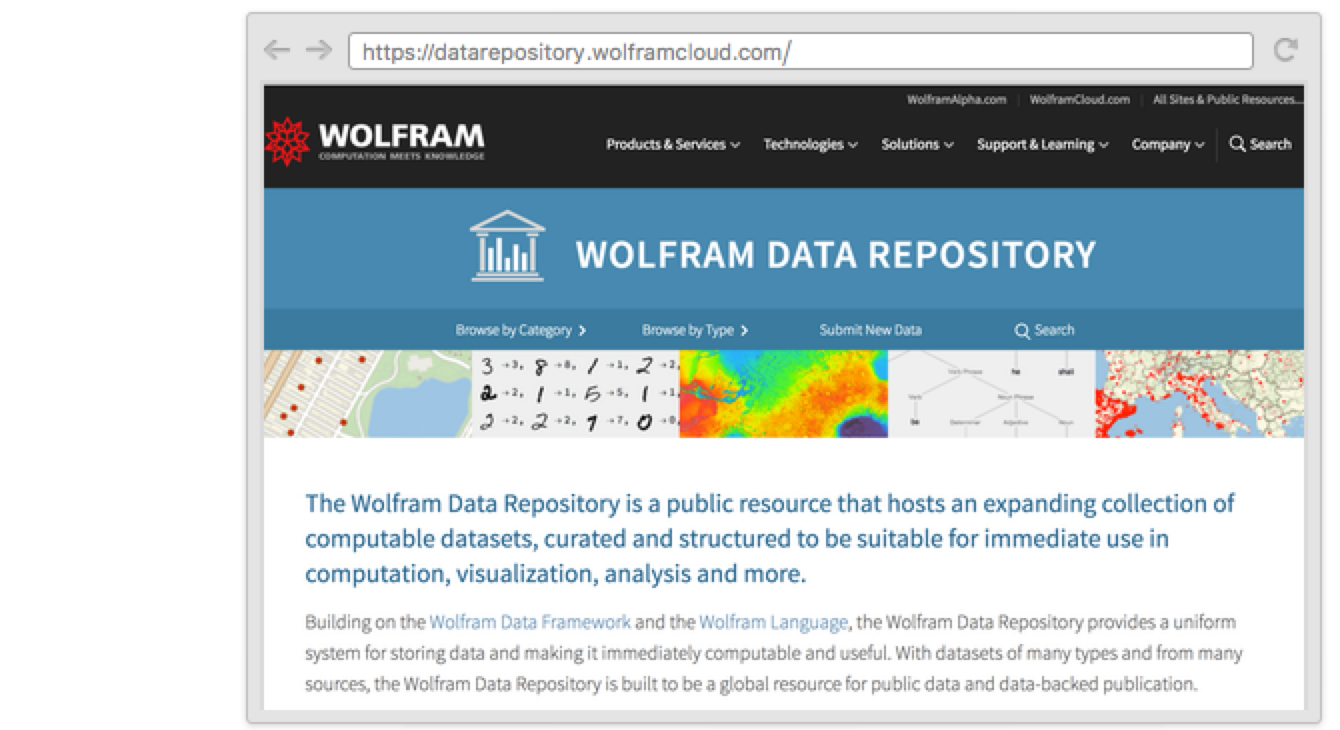Image resolution: width=1340 pixels, height=730 pixels.
Task: Expand the Products & Services menu
Action: click(x=673, y=144)
